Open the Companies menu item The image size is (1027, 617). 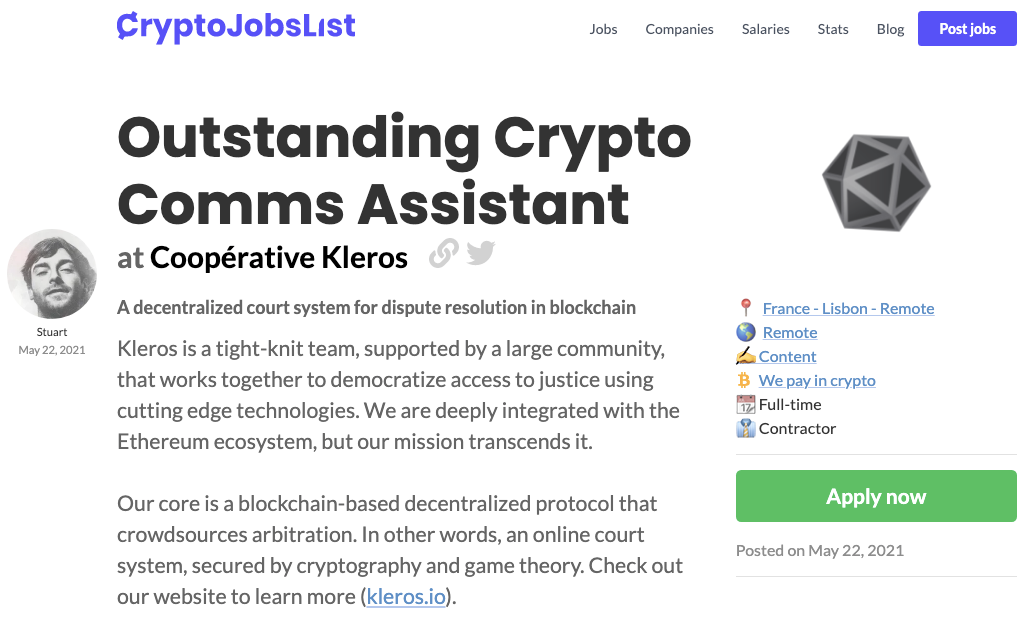pyautogui.click(x=679, y=29)
